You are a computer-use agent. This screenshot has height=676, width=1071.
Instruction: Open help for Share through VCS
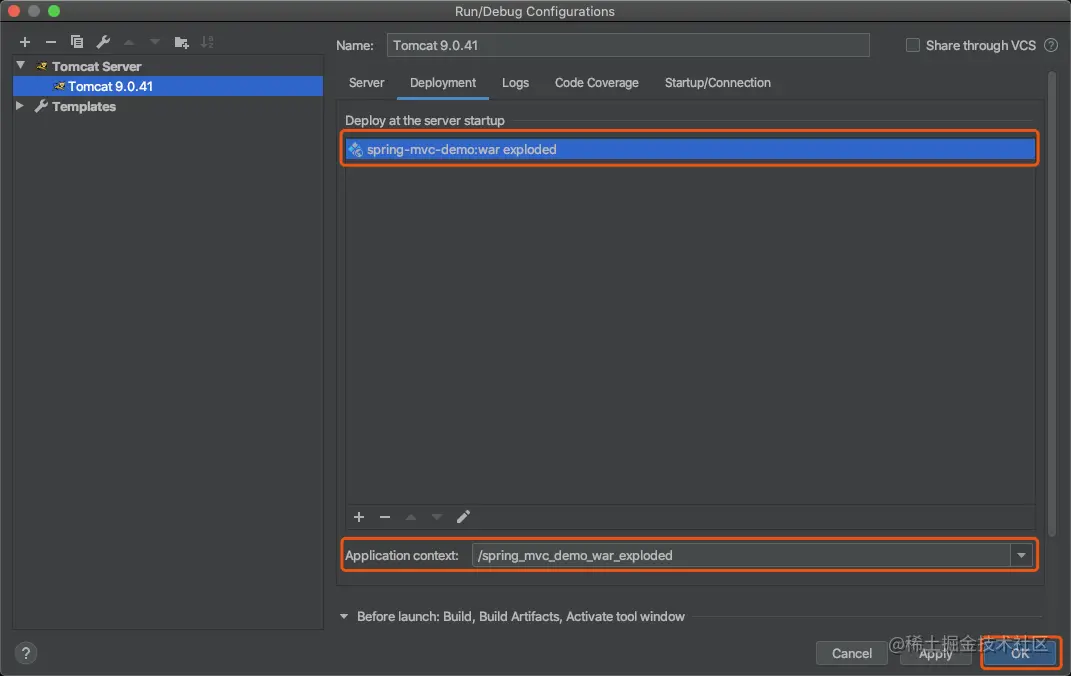pyautogui.click(x=1051, y=45)
